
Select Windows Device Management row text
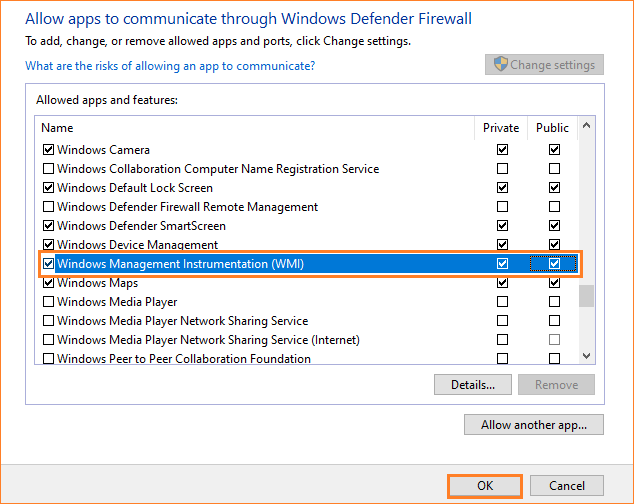137,245
